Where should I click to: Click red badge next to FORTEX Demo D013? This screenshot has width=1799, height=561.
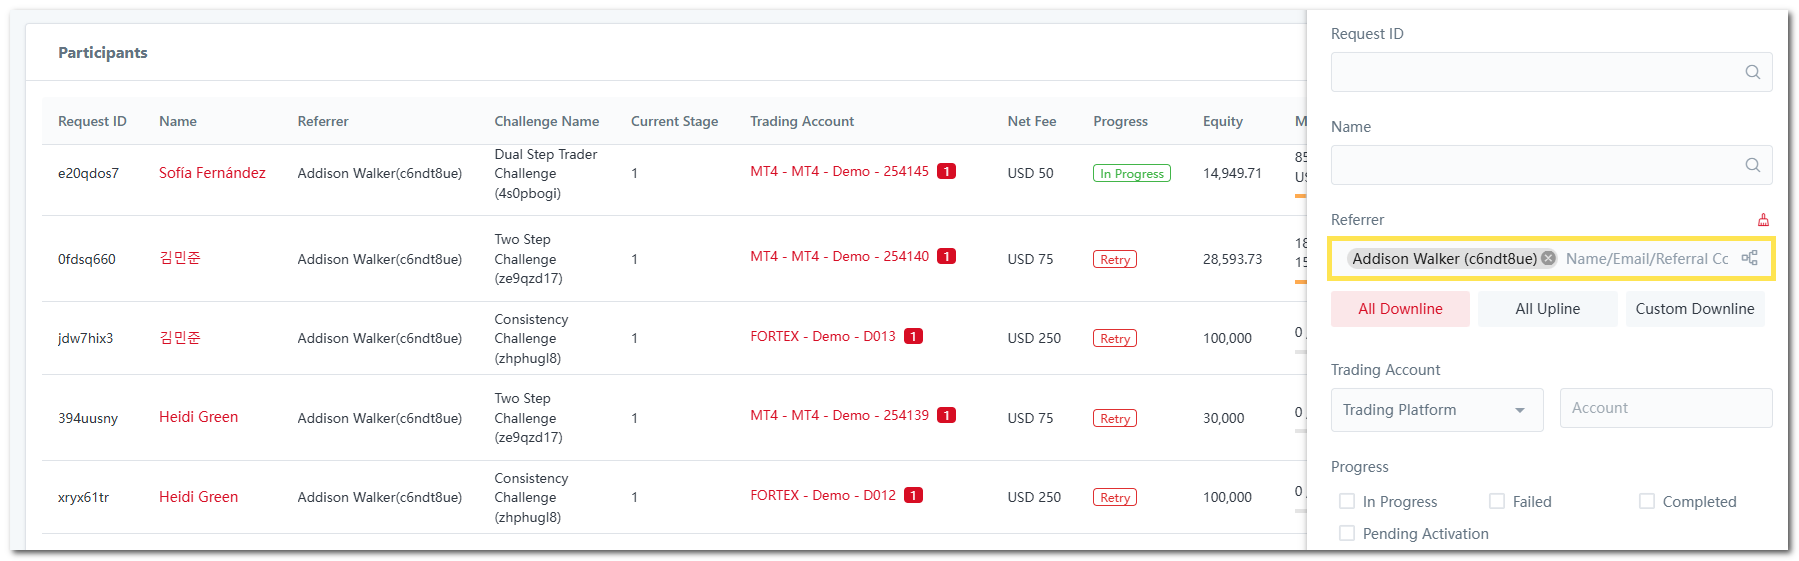coord(913,337)
